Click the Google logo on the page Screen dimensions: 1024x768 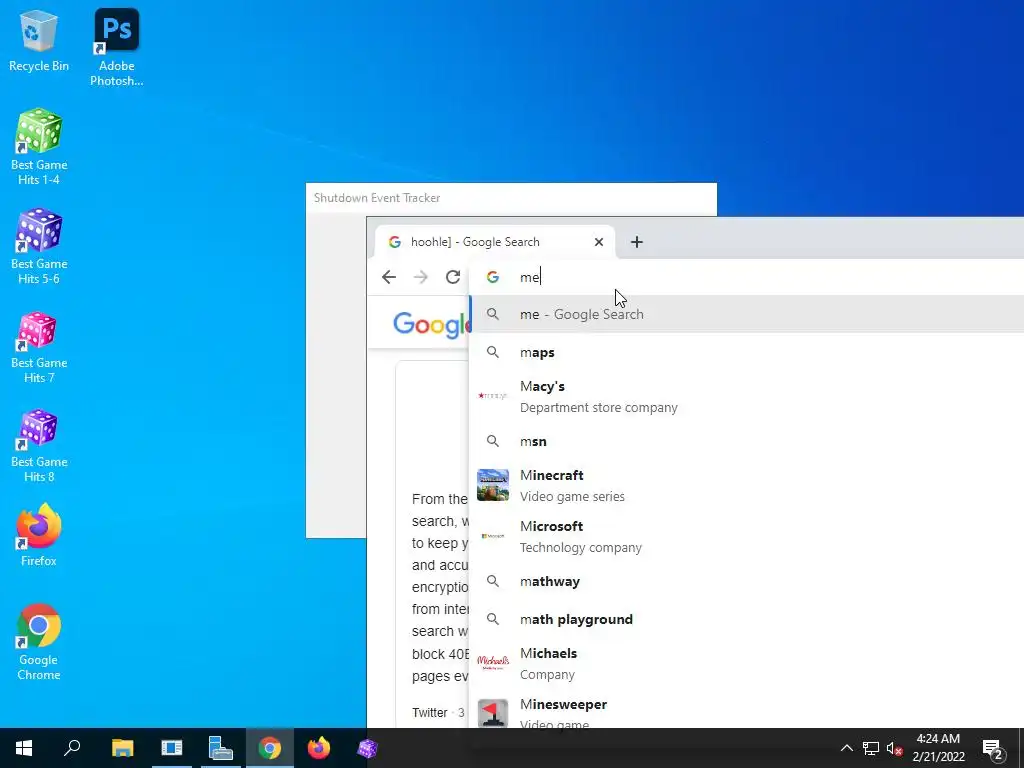click(x=432, y=324)
